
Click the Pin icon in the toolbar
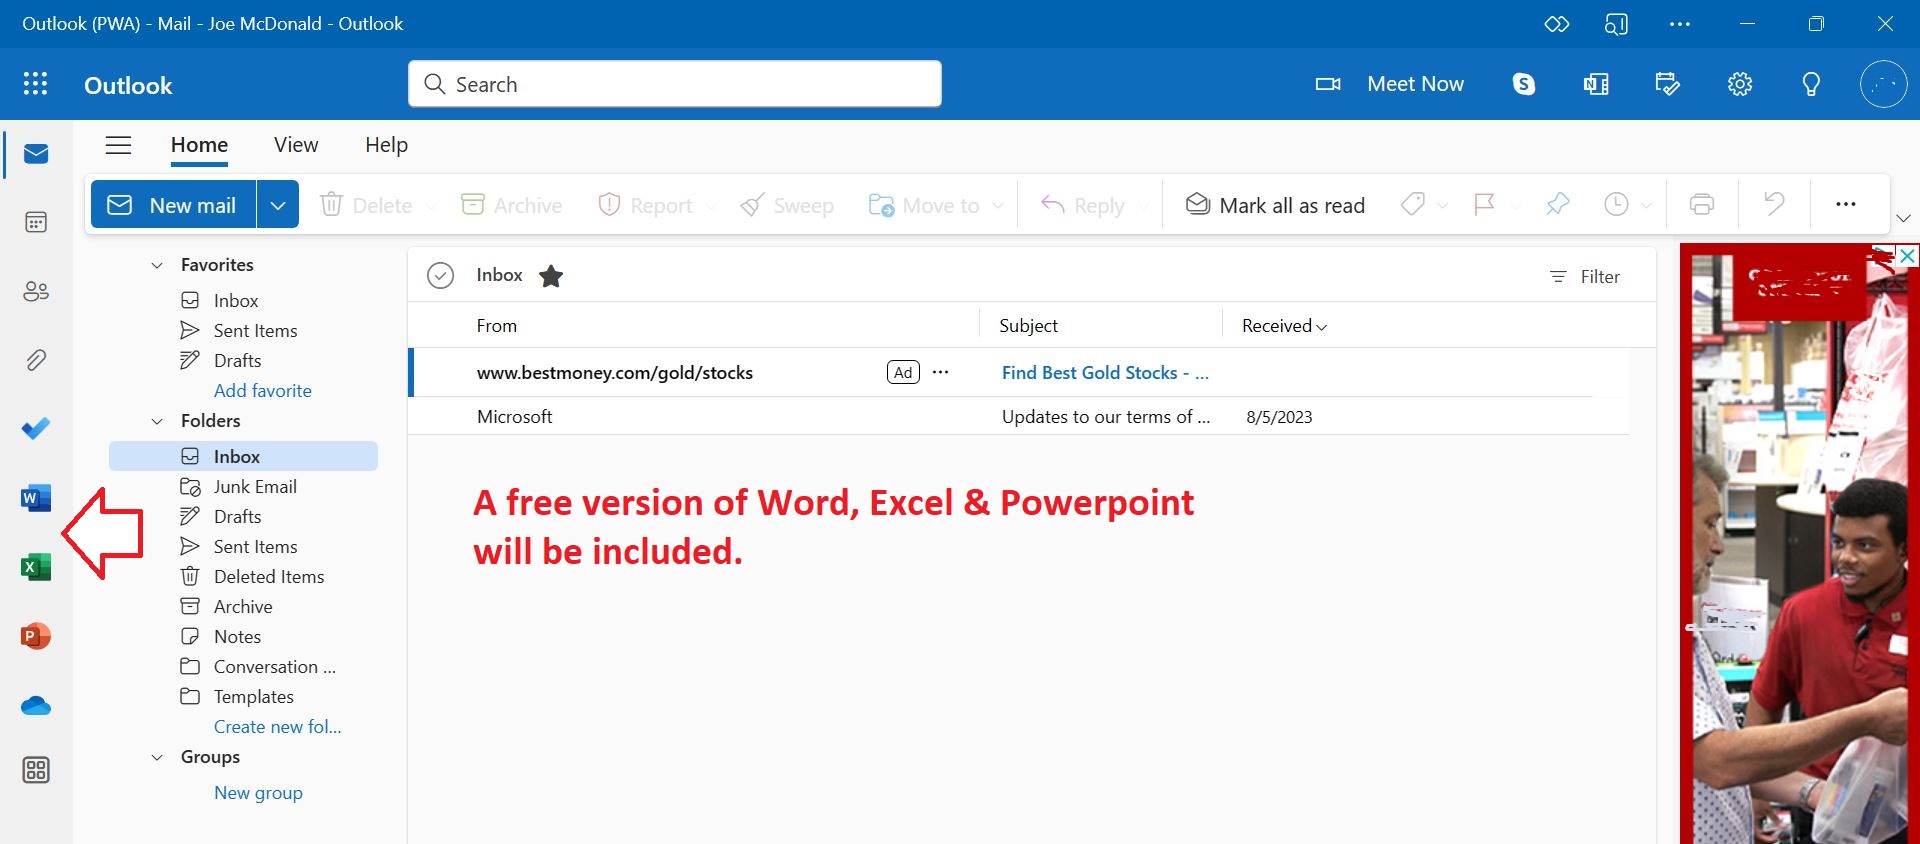1557,205
